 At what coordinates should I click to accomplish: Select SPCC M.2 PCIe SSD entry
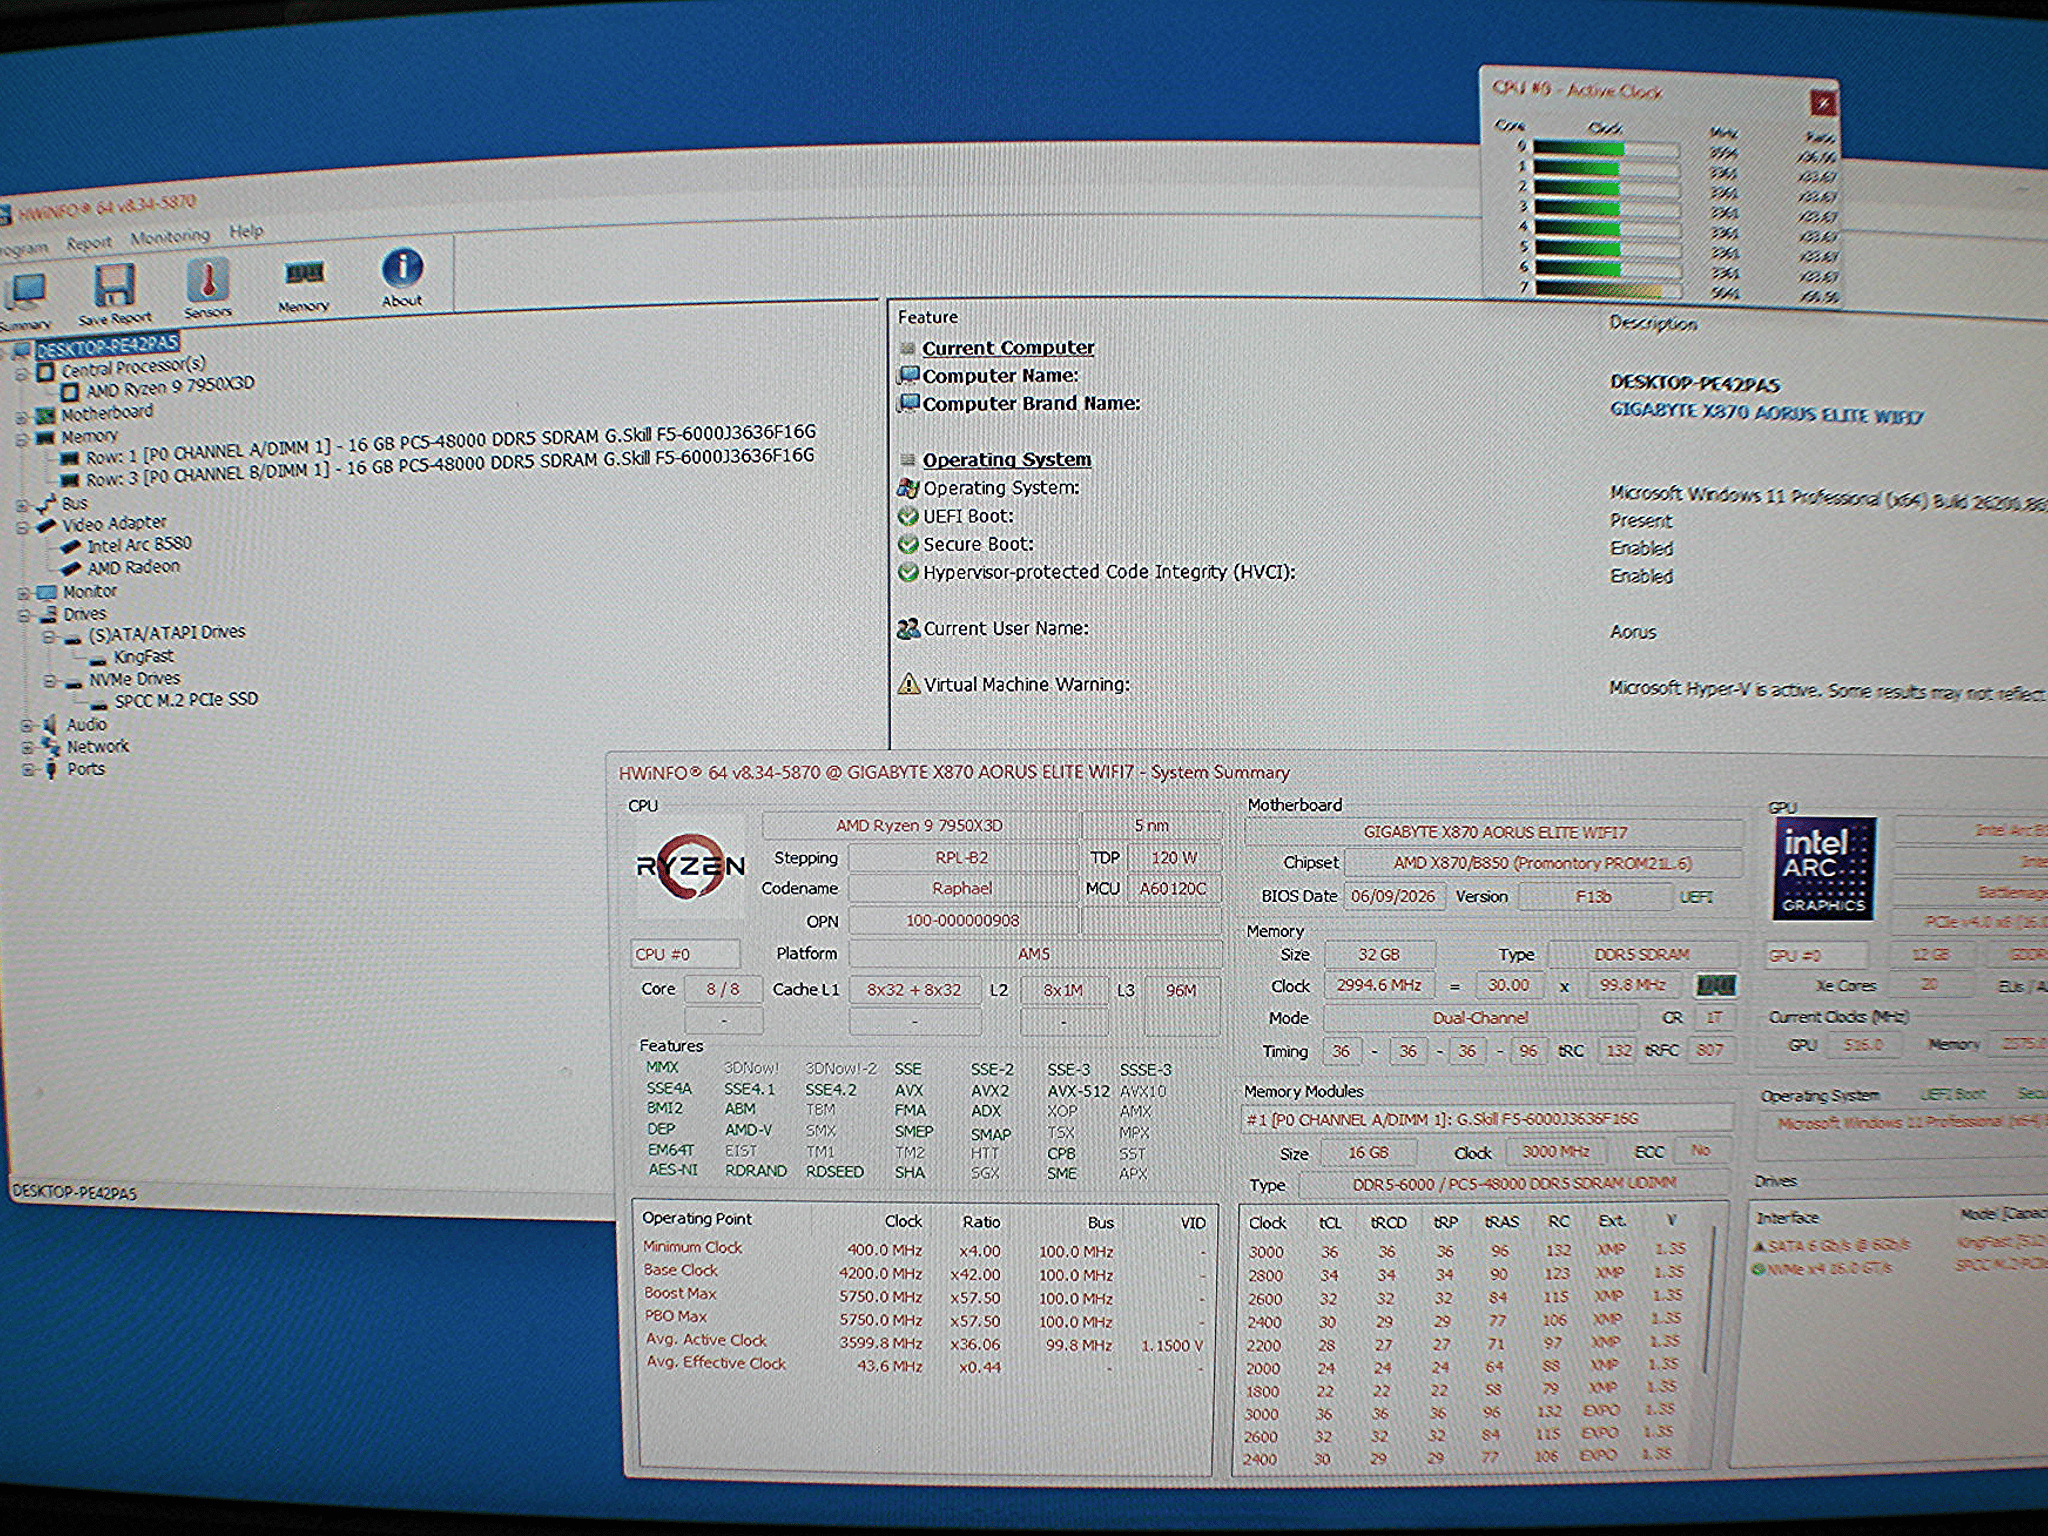186,700
